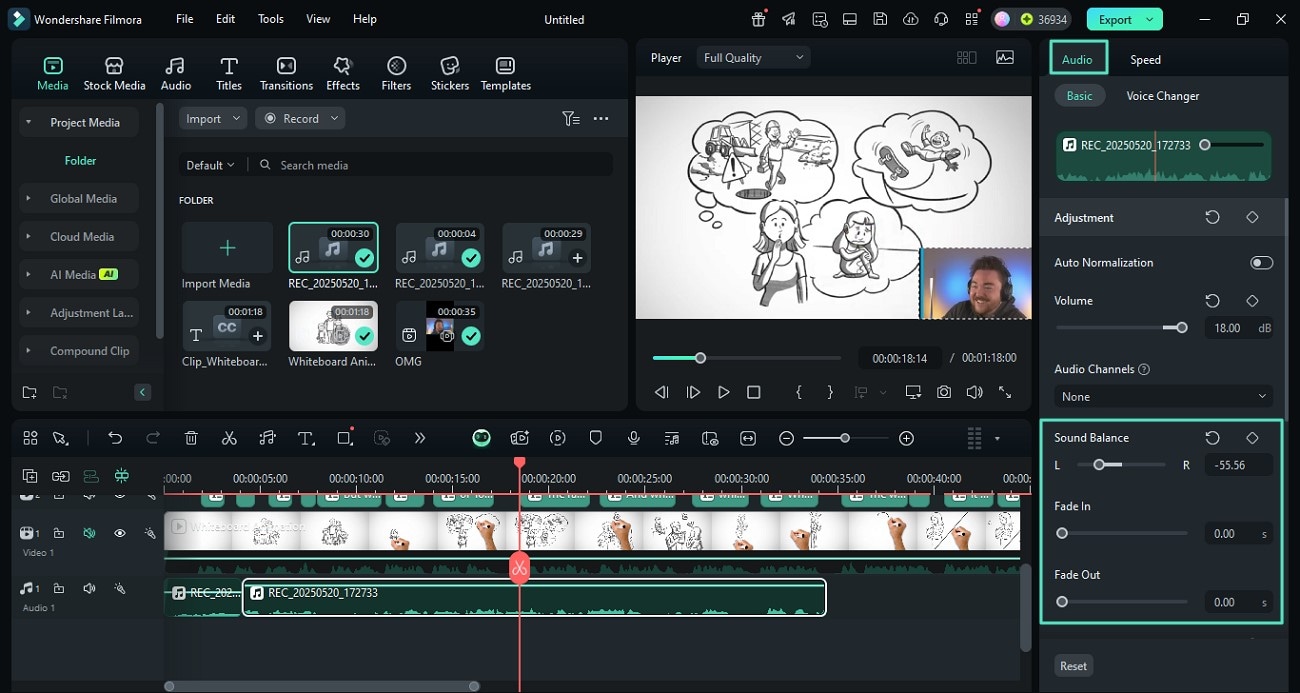The image size is (1300, 693).
Task: Adjust the Sound Balance slider handle
Action: point(1099,465)
